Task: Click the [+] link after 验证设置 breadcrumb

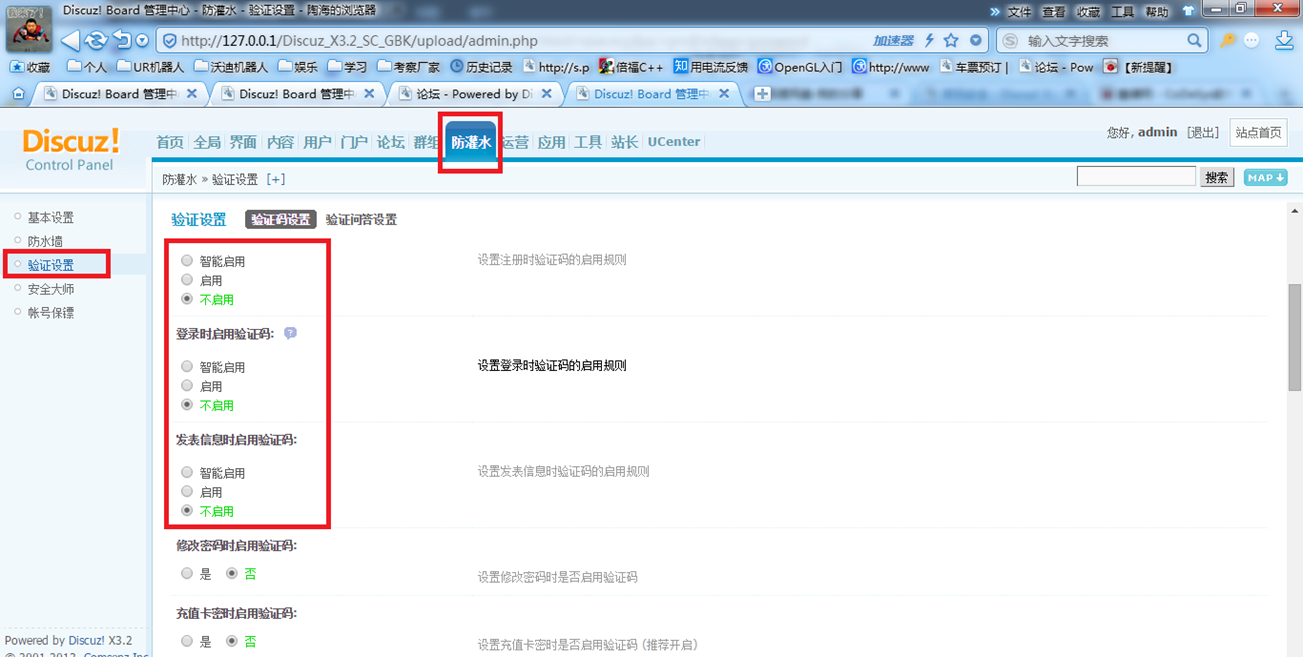Action: pyautogui.click(x=276, y=179)
